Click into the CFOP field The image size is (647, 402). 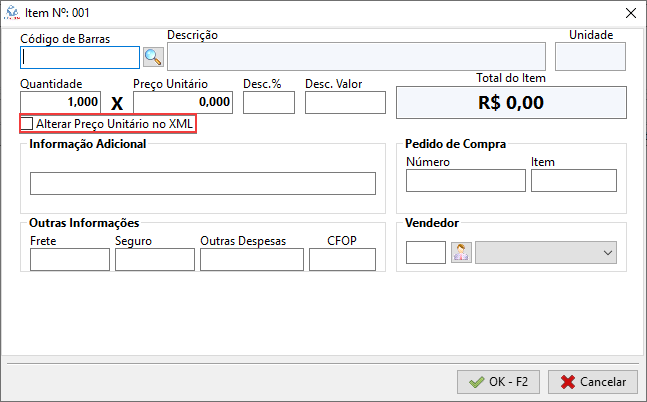342,260
